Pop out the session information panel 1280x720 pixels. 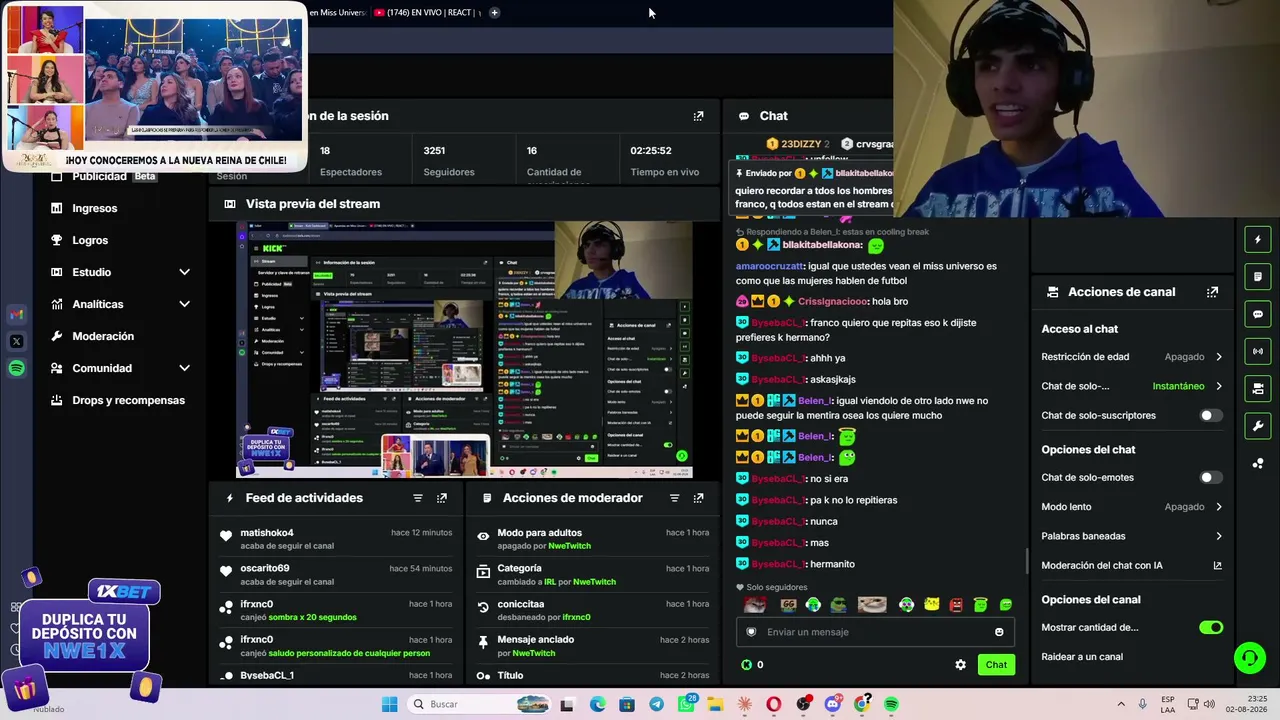point(698,116)
